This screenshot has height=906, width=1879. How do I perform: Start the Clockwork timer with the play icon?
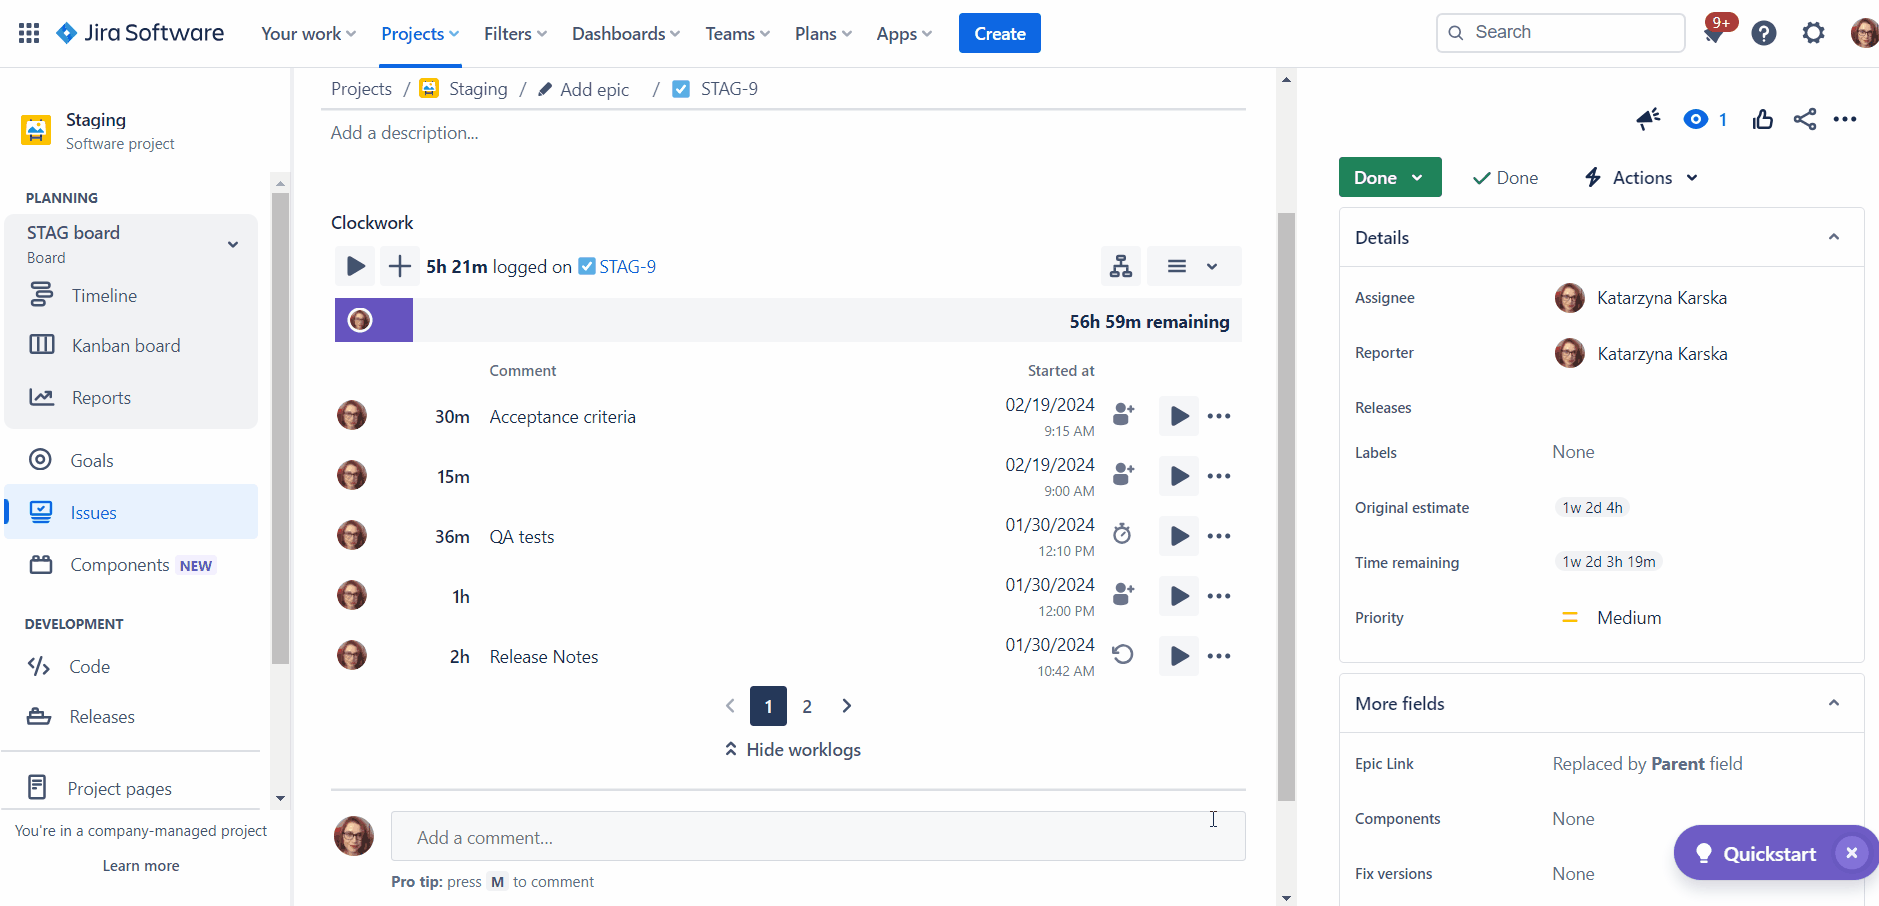[x=354, y=266]
